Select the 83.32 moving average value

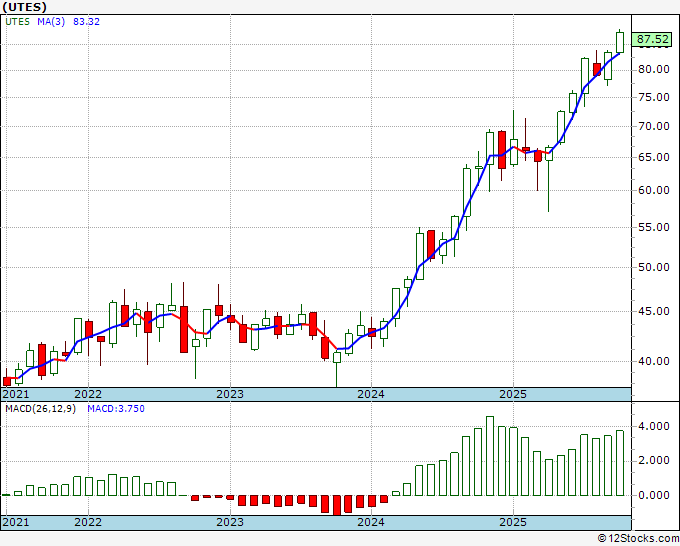[86, 22]
